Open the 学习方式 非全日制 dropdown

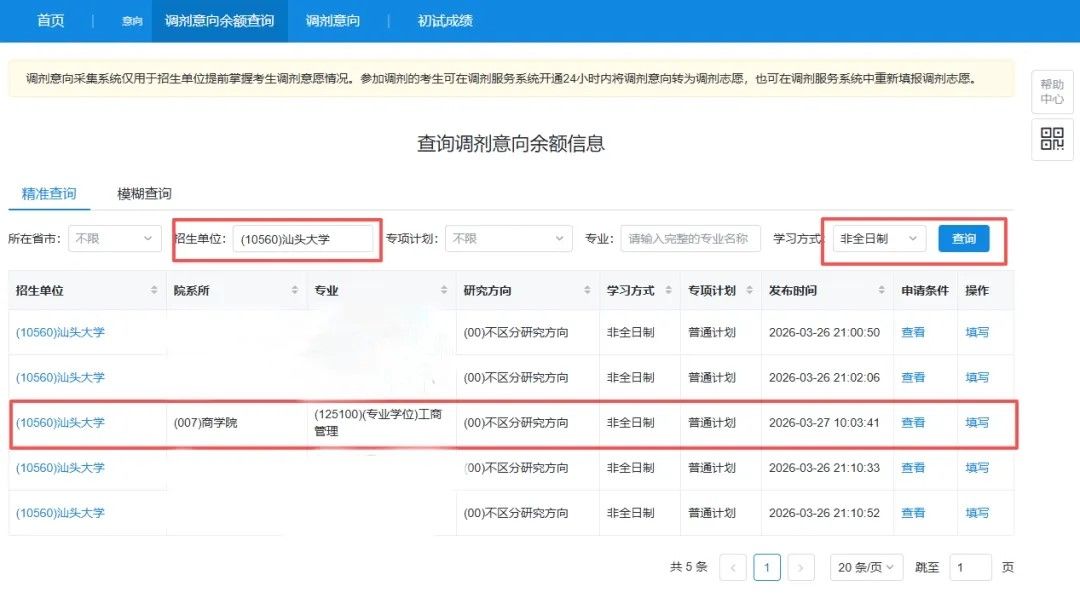point(879,239)
